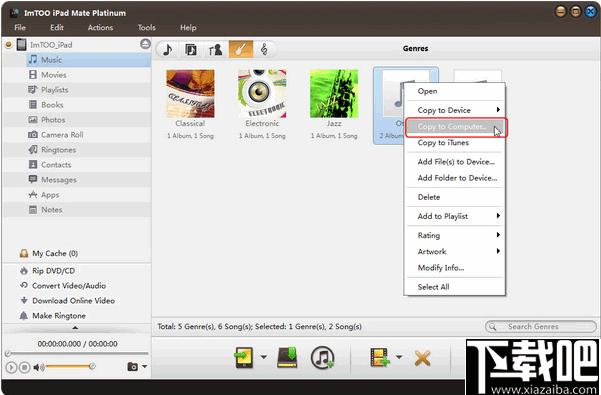Click the Search Genres field
This screenshot has height=395, width=601.
[x=540, y=326]
